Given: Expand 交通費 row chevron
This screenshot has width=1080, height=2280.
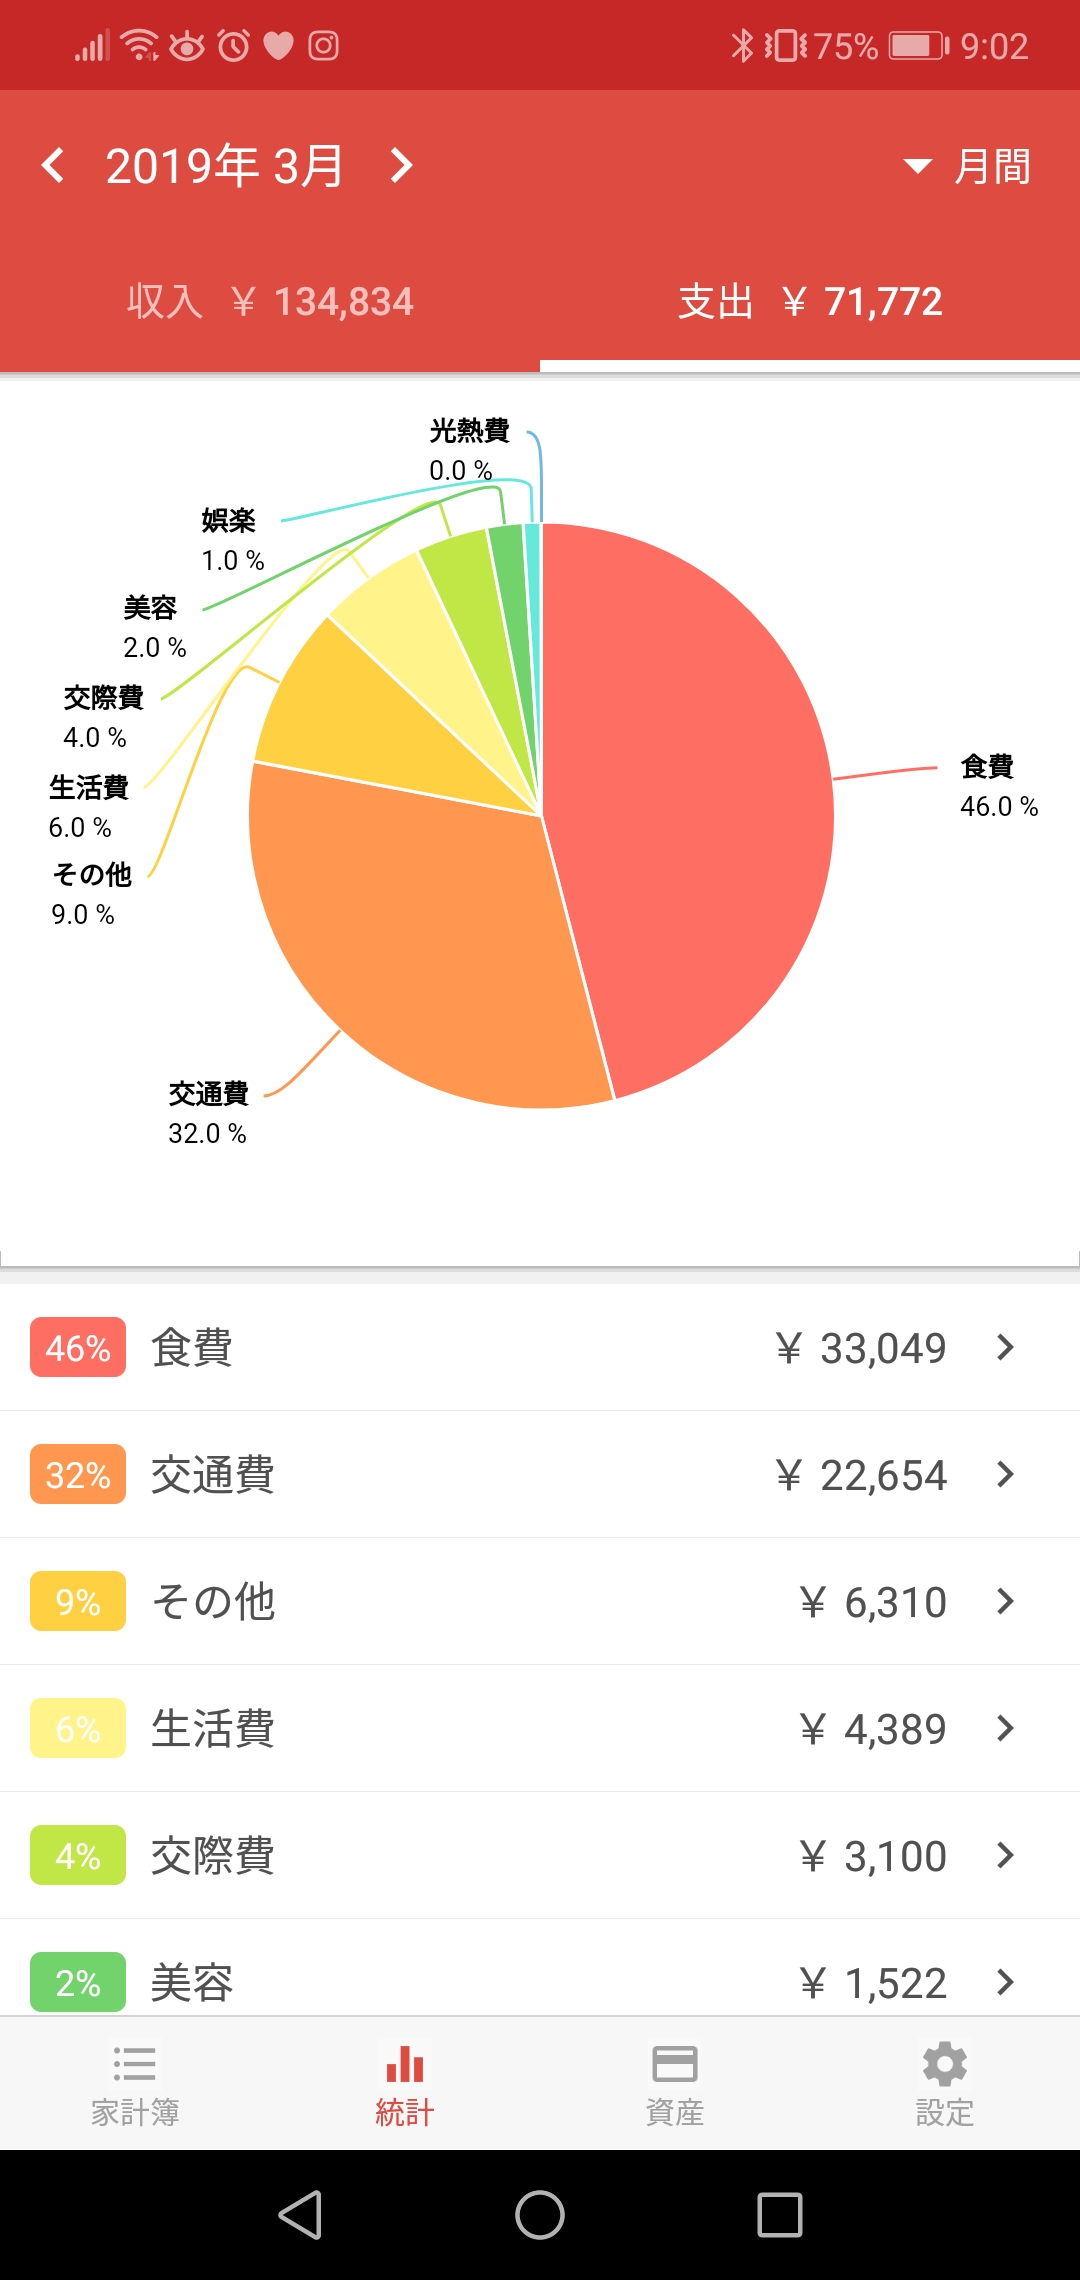Looking at the screenshot, I should [1006, 1475].
